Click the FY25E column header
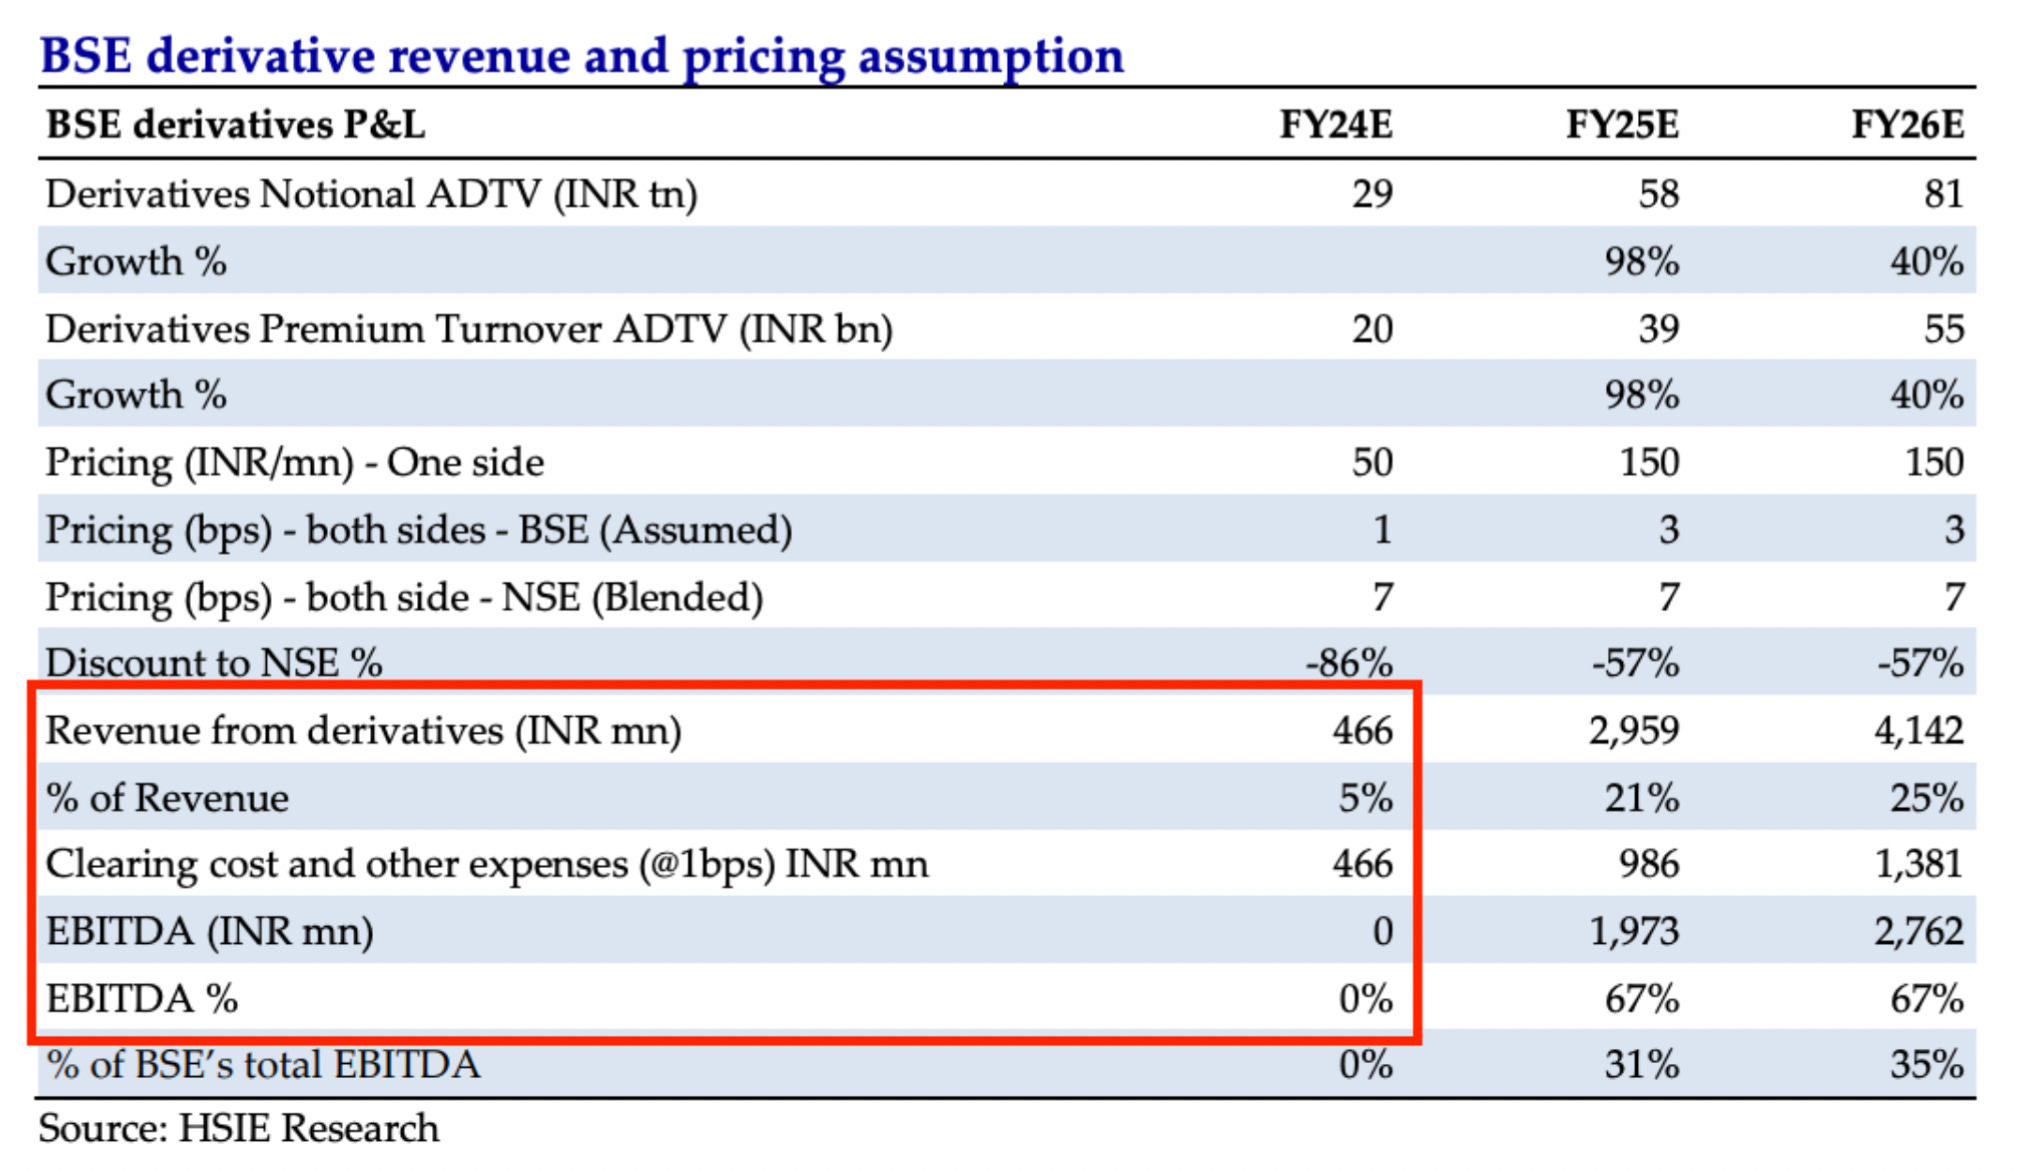Screen dimensions: 2020x1172 tap(1621, 125)
